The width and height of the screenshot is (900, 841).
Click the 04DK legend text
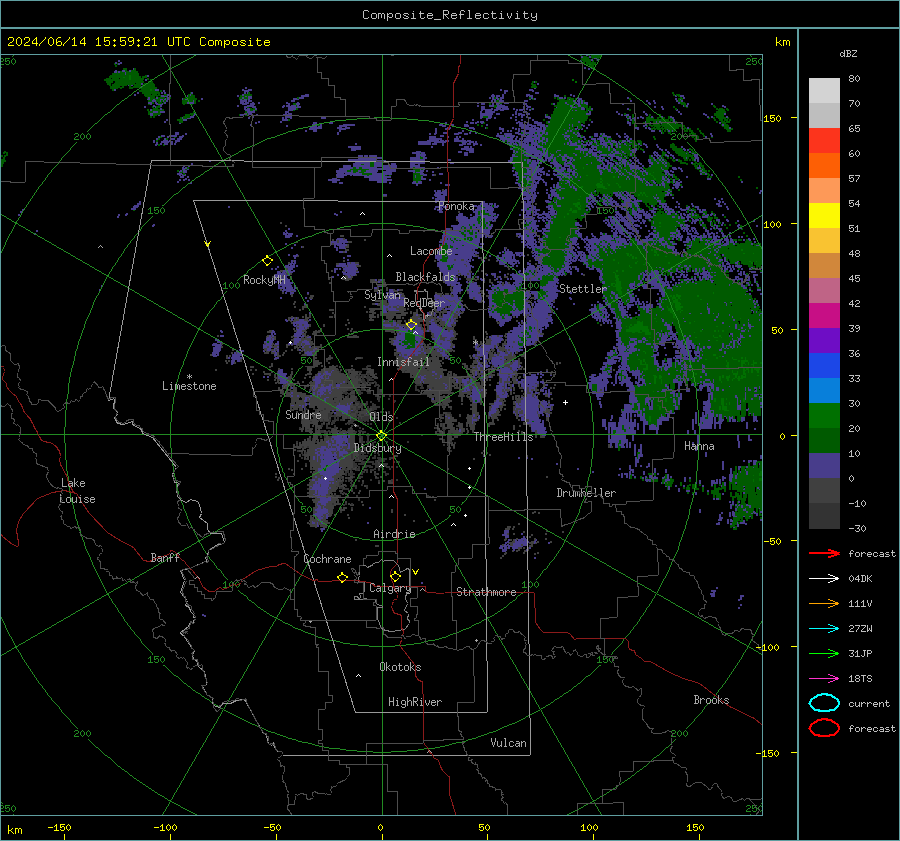(x=860, y=579)
